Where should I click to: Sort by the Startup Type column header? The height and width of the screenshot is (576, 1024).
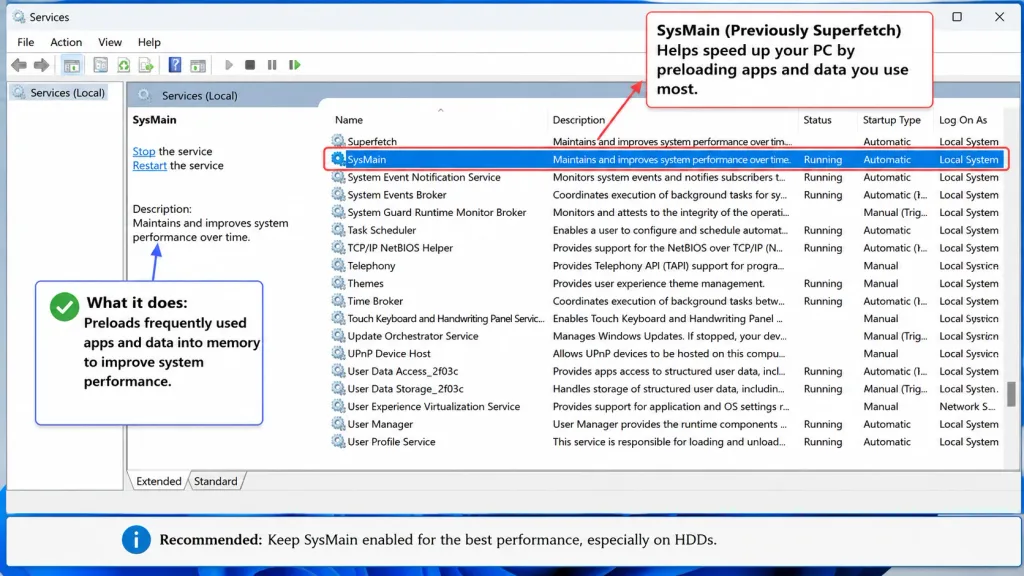[891, 120]
